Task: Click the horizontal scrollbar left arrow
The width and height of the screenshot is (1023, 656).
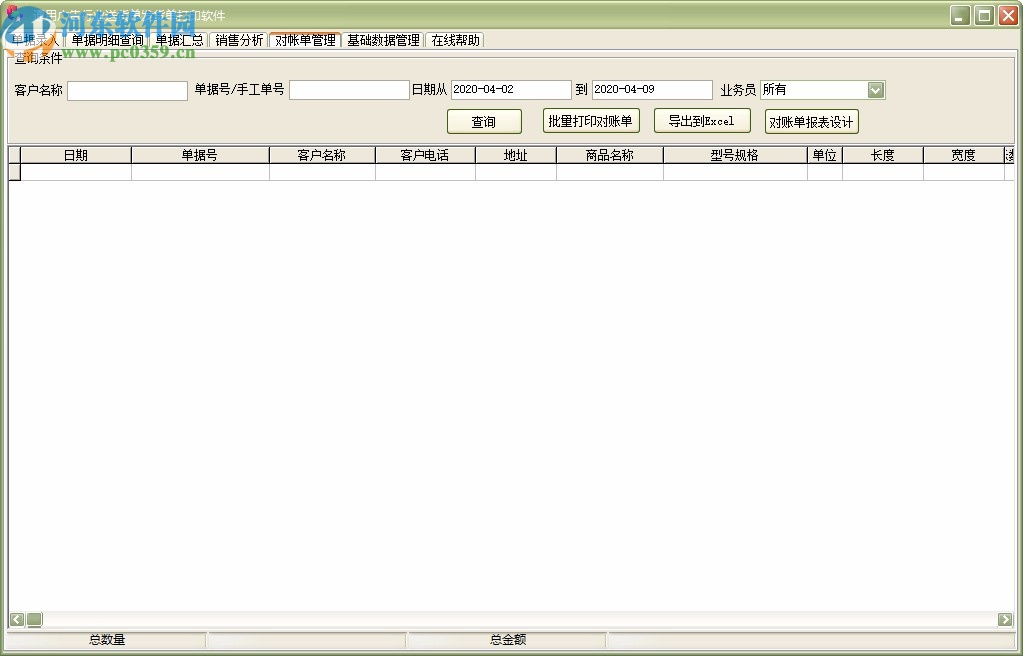Action: [x=17, y=619]
